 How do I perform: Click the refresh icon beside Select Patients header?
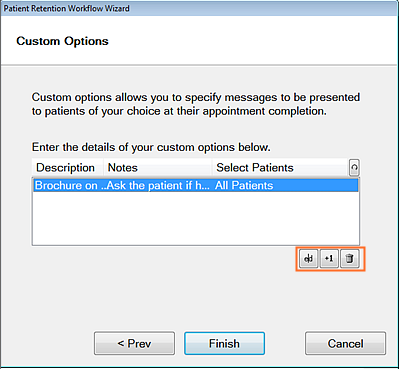click(x=354, y=168)
